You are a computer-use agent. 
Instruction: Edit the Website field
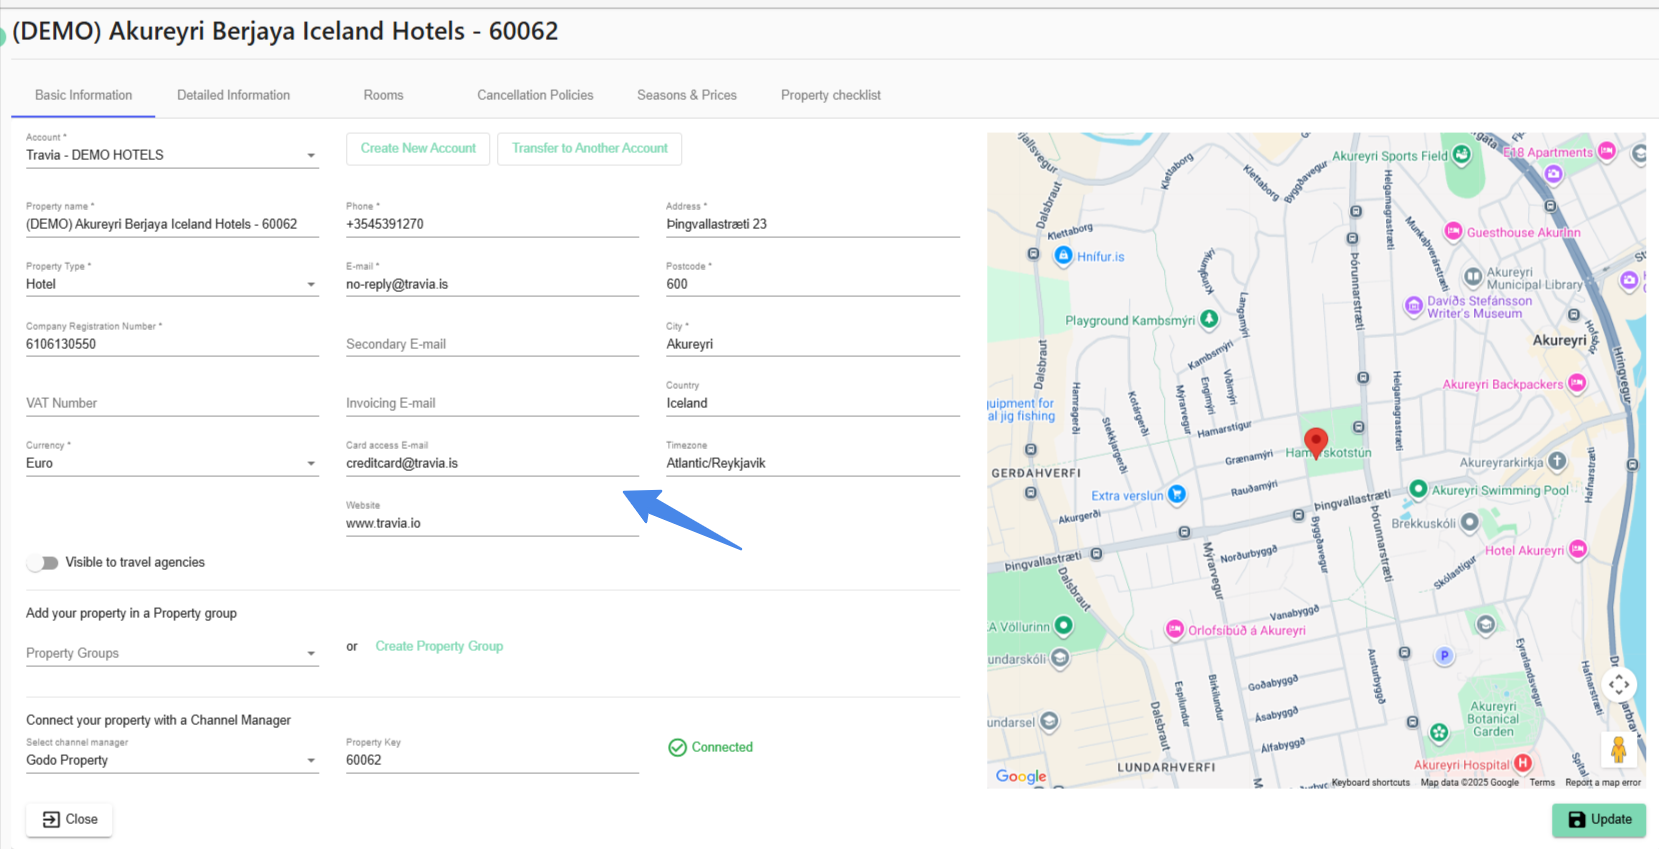492,523
